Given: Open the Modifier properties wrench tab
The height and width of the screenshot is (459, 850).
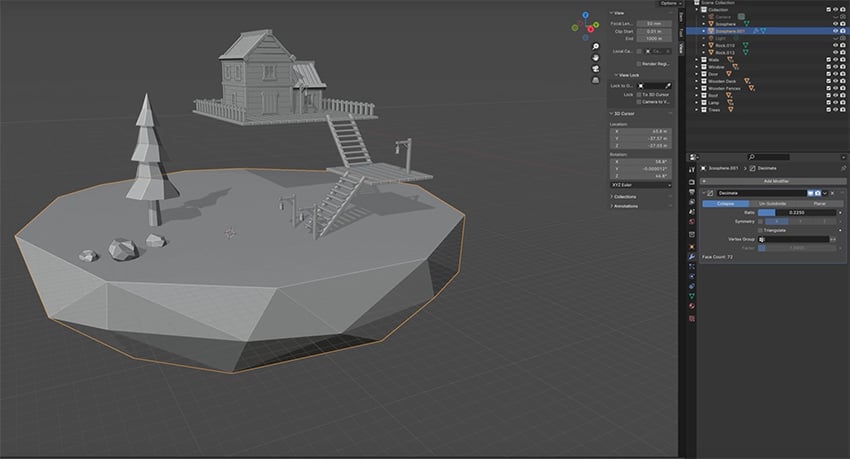Looking at the screenshot, I should pyautogui.click(x=691, y=257).
